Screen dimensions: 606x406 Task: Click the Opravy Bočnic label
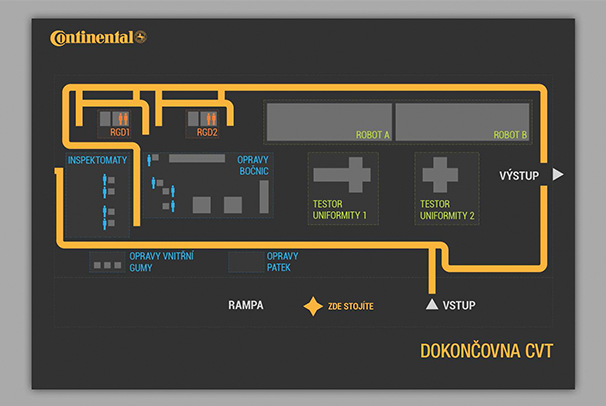253,165
